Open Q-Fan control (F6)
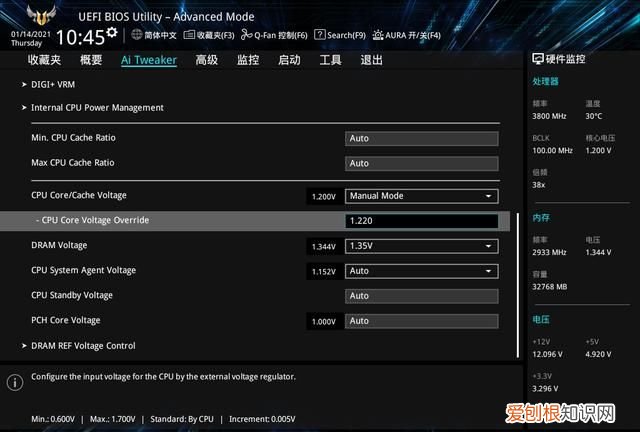 275,35
